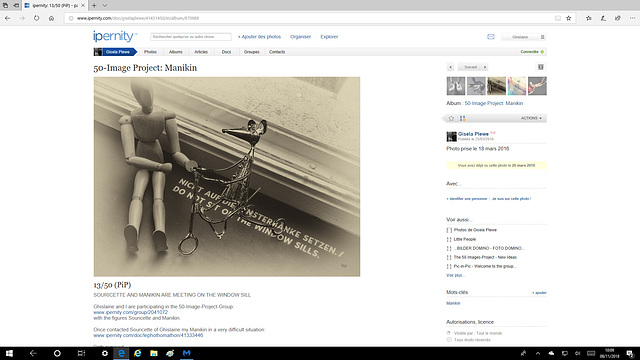Click the browser add notes pen icon
Screen dimensions: 640x360
tap(603, 18)
